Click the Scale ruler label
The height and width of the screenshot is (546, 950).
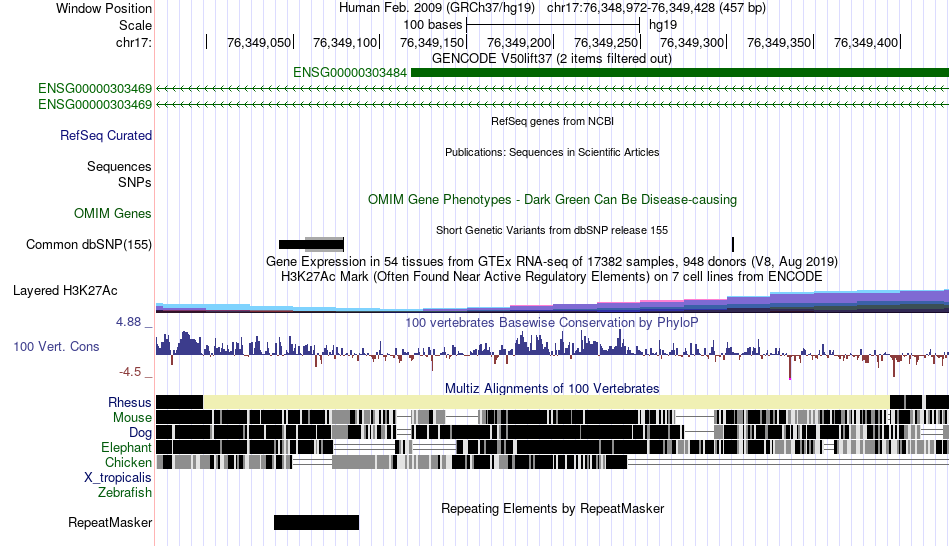pyautogui.click(x=136, y=25)
